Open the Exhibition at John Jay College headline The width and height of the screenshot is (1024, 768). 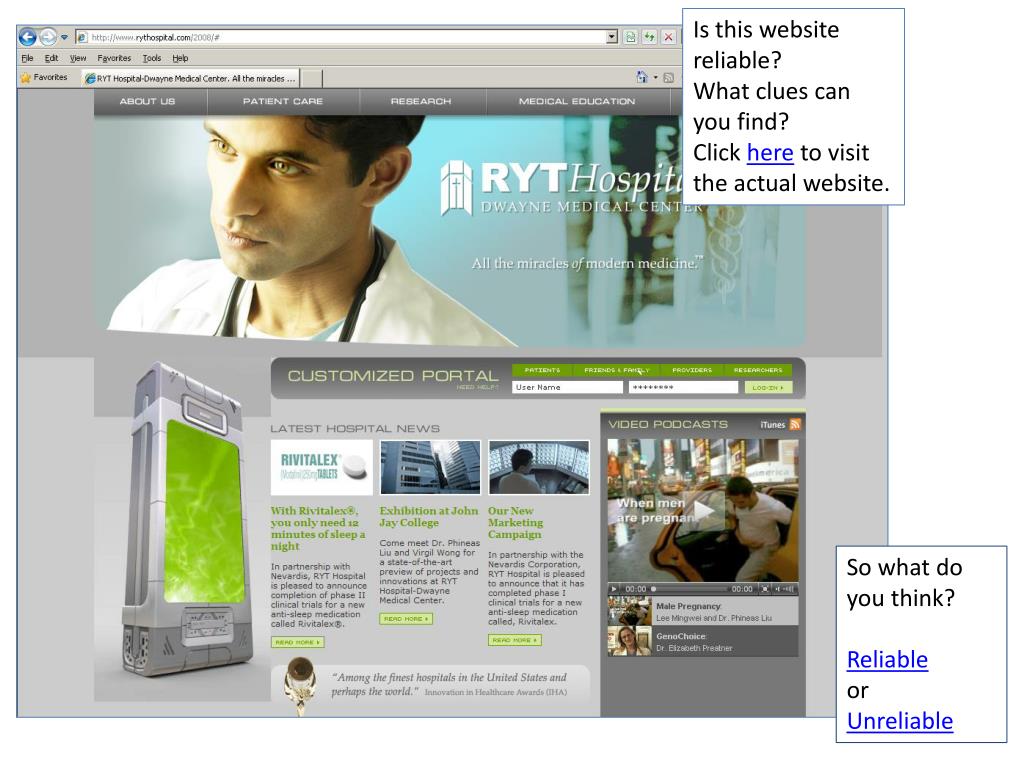coord(428,517)
